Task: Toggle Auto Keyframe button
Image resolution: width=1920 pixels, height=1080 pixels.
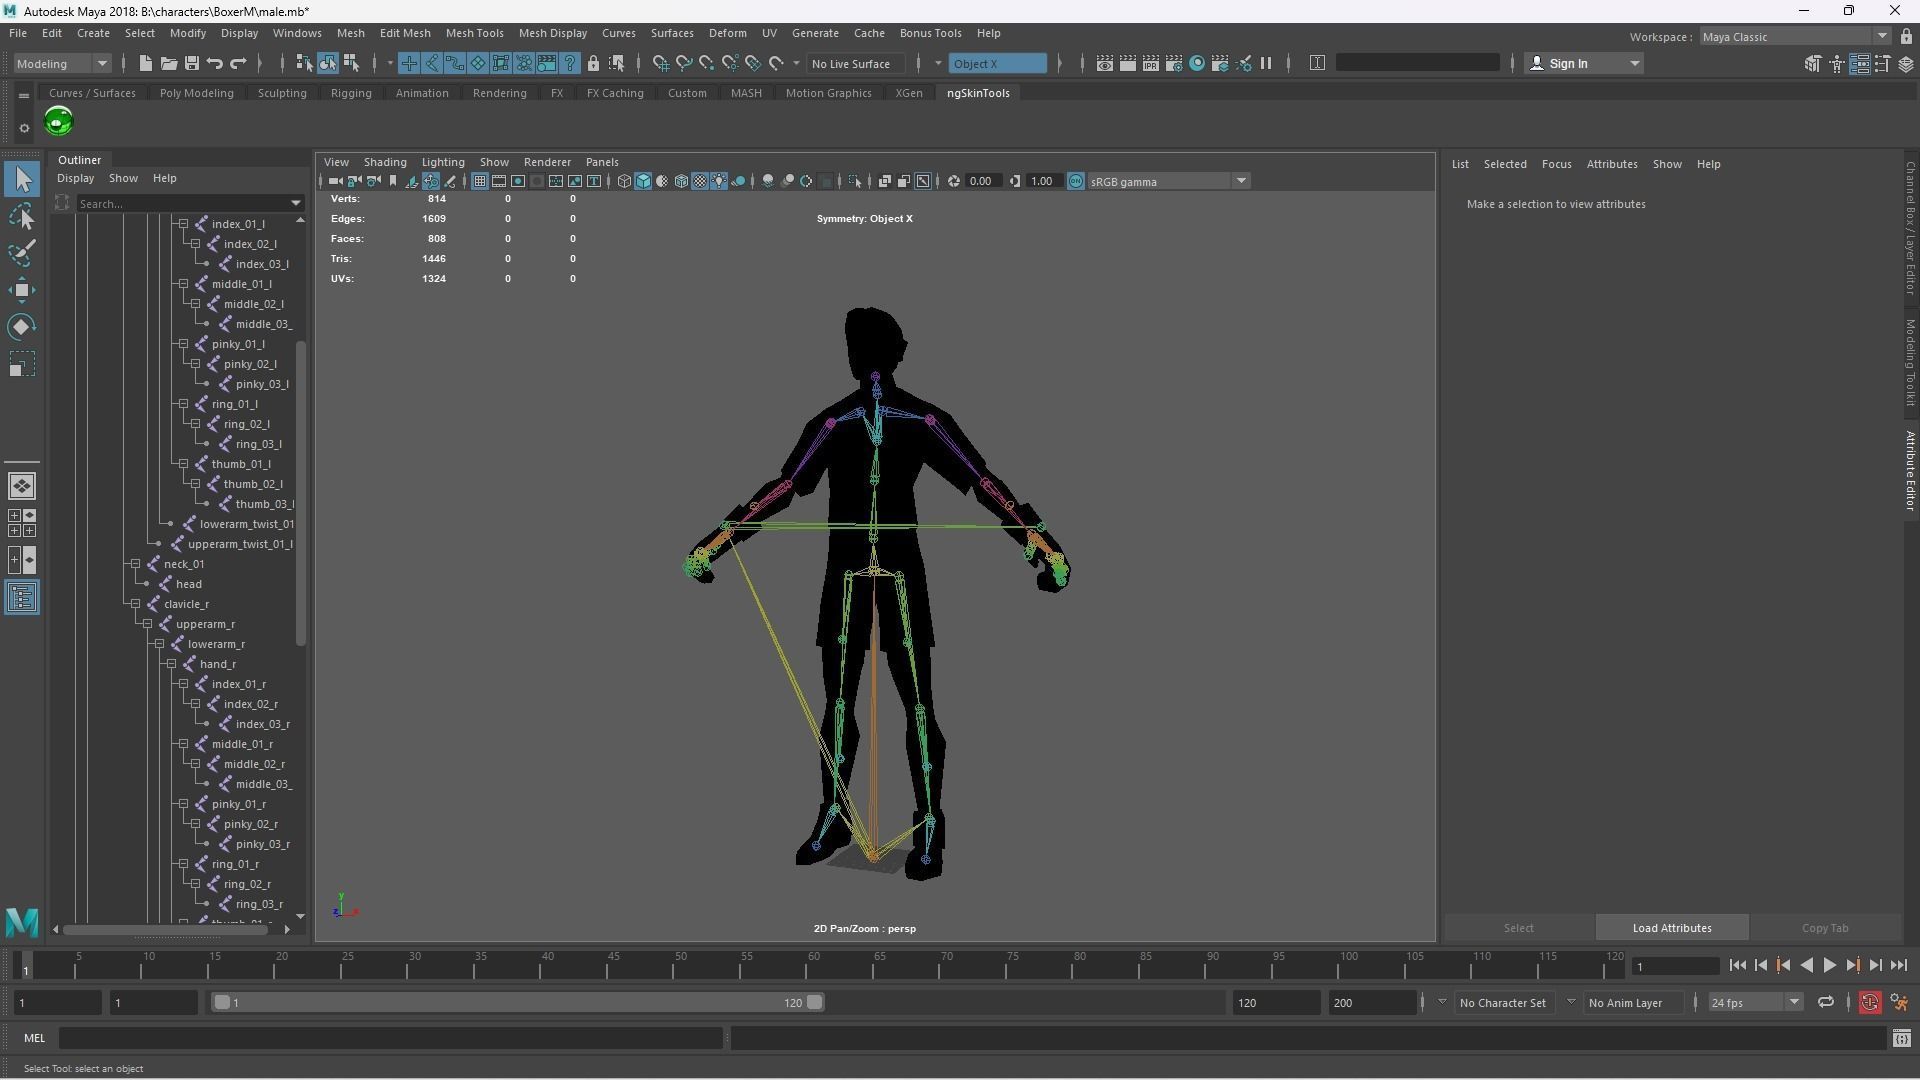Action: [1869, 1003]
